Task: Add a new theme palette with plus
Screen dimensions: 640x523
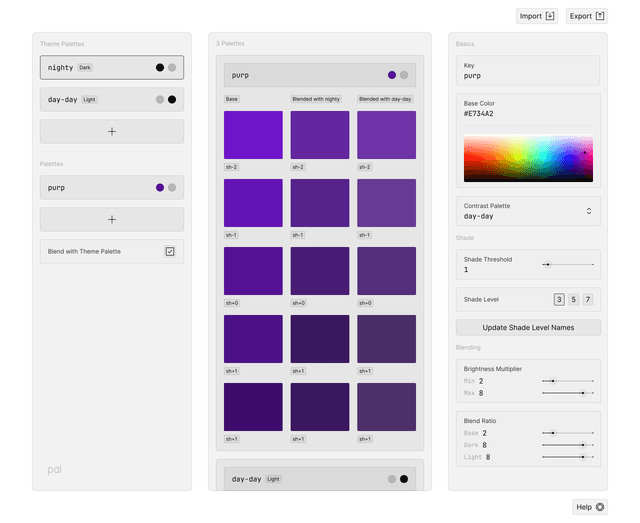Action: (x=112, y=131)
